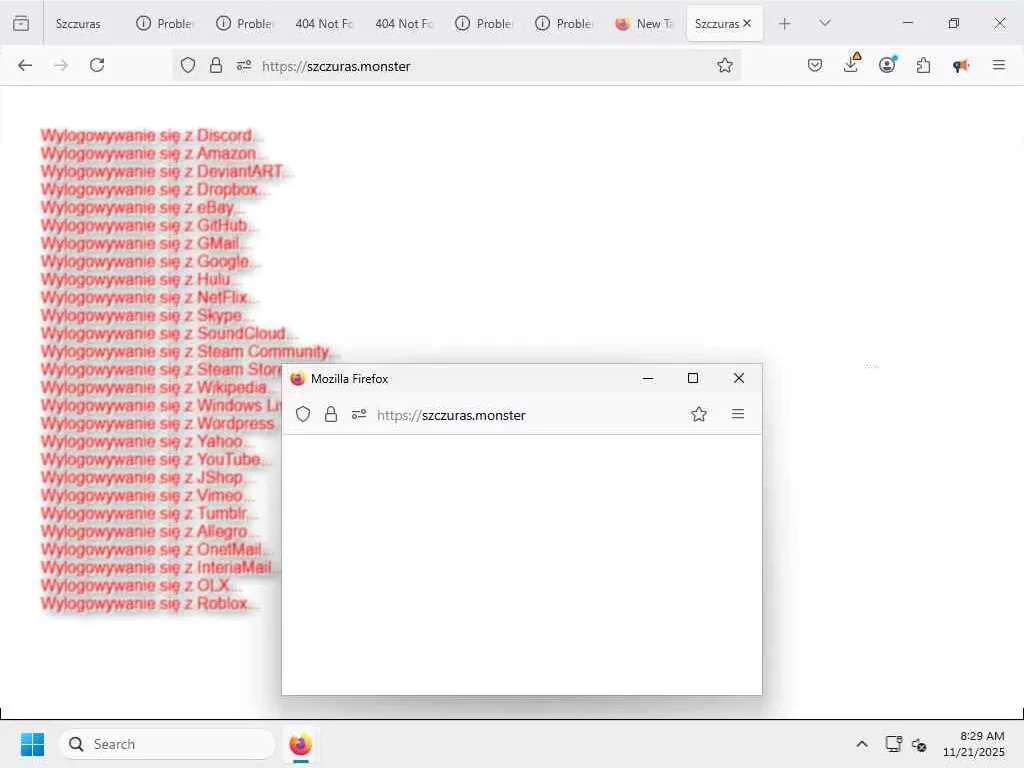This screenshot has width=1024, height=768.
Task: Select the first 404 Not Found tab
Action: click(324, 24)
